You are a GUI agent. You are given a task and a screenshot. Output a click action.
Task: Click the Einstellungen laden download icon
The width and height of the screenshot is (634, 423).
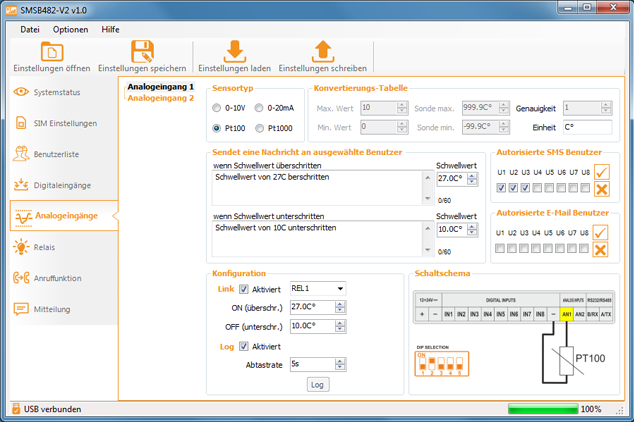point(234,51)
